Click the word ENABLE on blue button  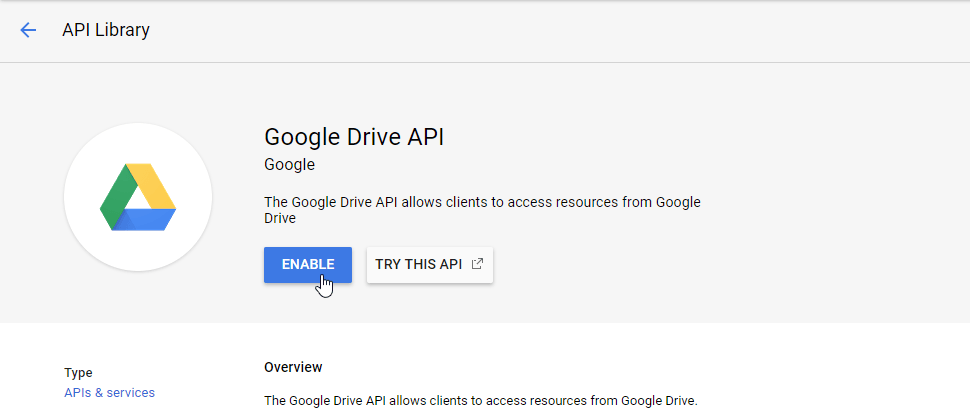tap(308, 265)
